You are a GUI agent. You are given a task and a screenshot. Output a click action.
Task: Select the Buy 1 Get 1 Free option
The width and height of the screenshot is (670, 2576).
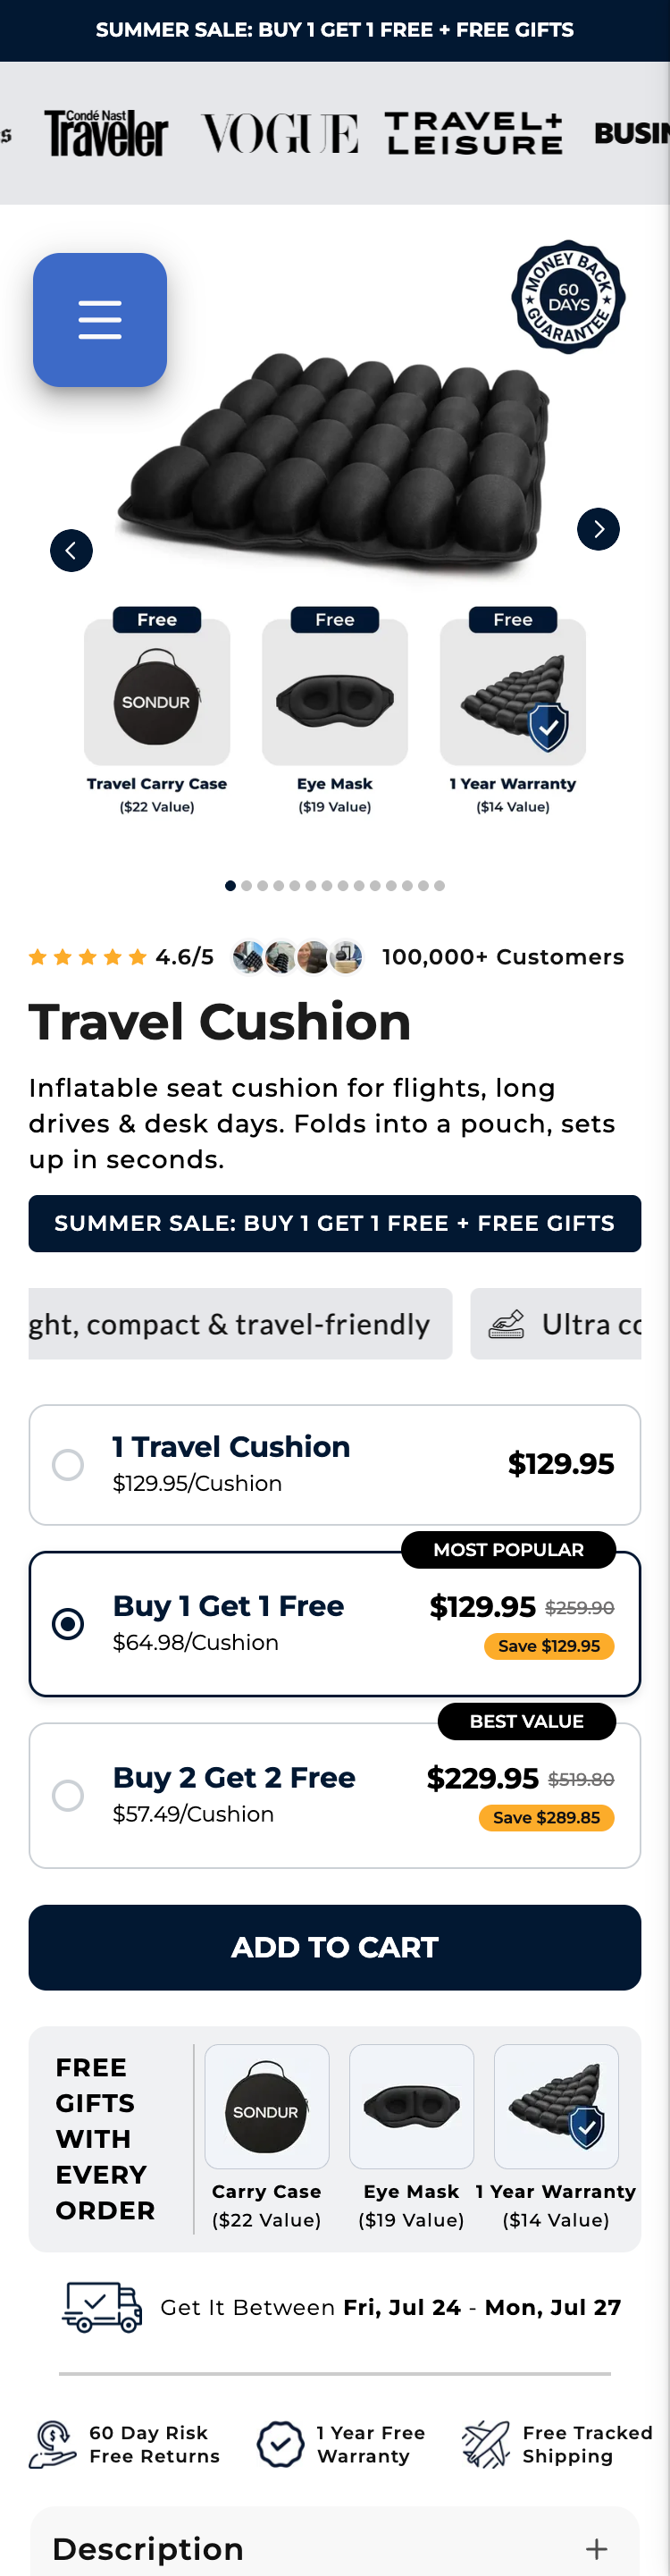point(335,1623)
